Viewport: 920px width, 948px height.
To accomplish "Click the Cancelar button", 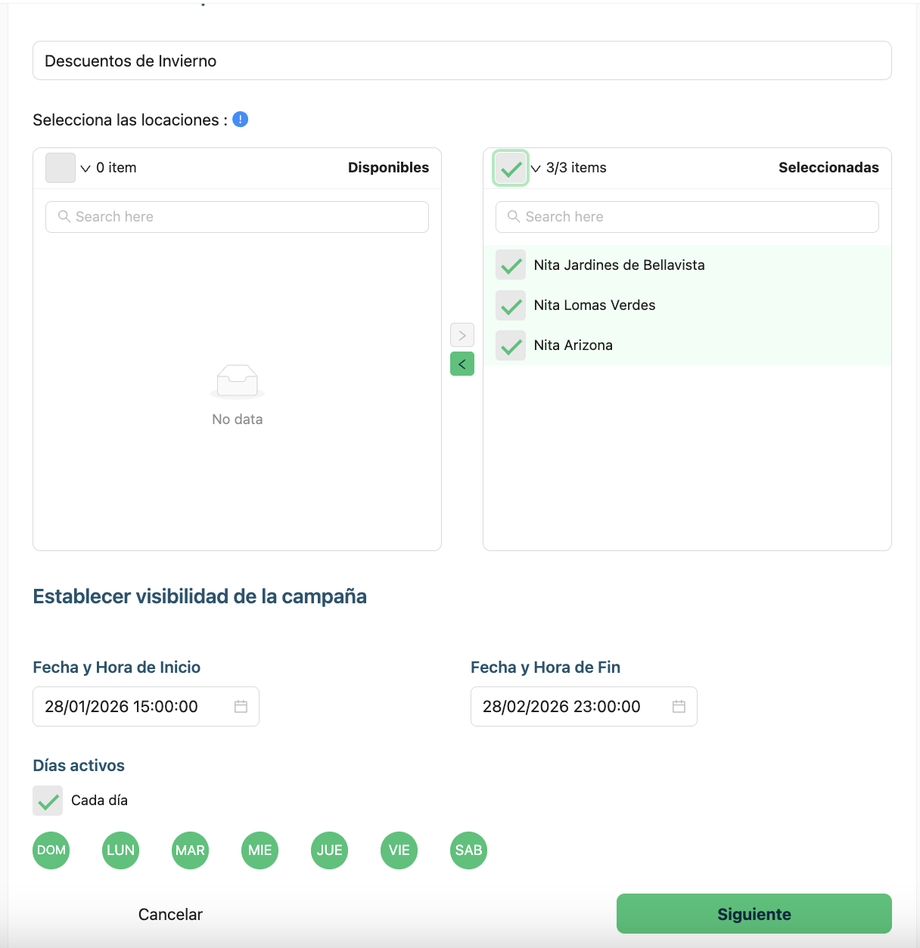I will (170, 914).
